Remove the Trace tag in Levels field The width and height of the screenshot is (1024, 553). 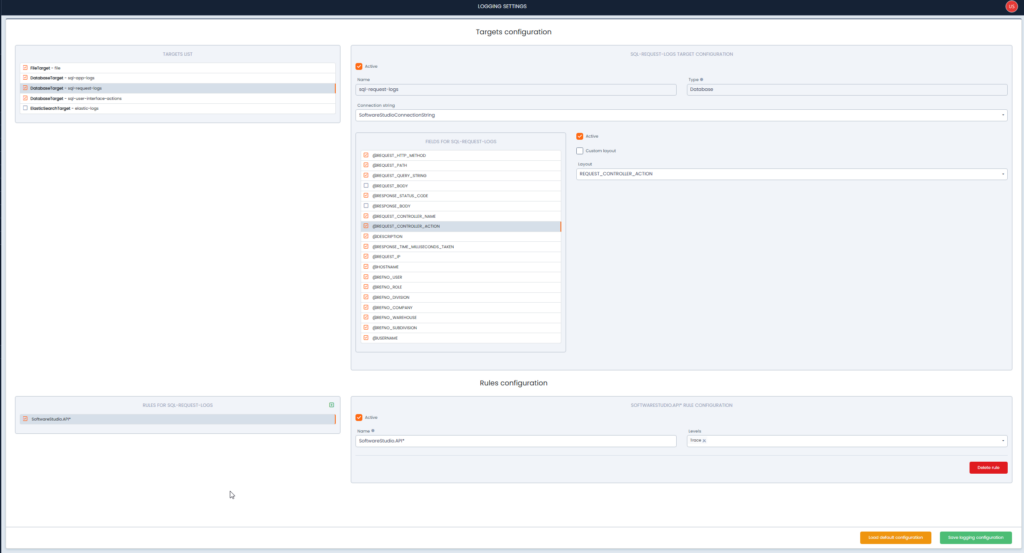704,440
